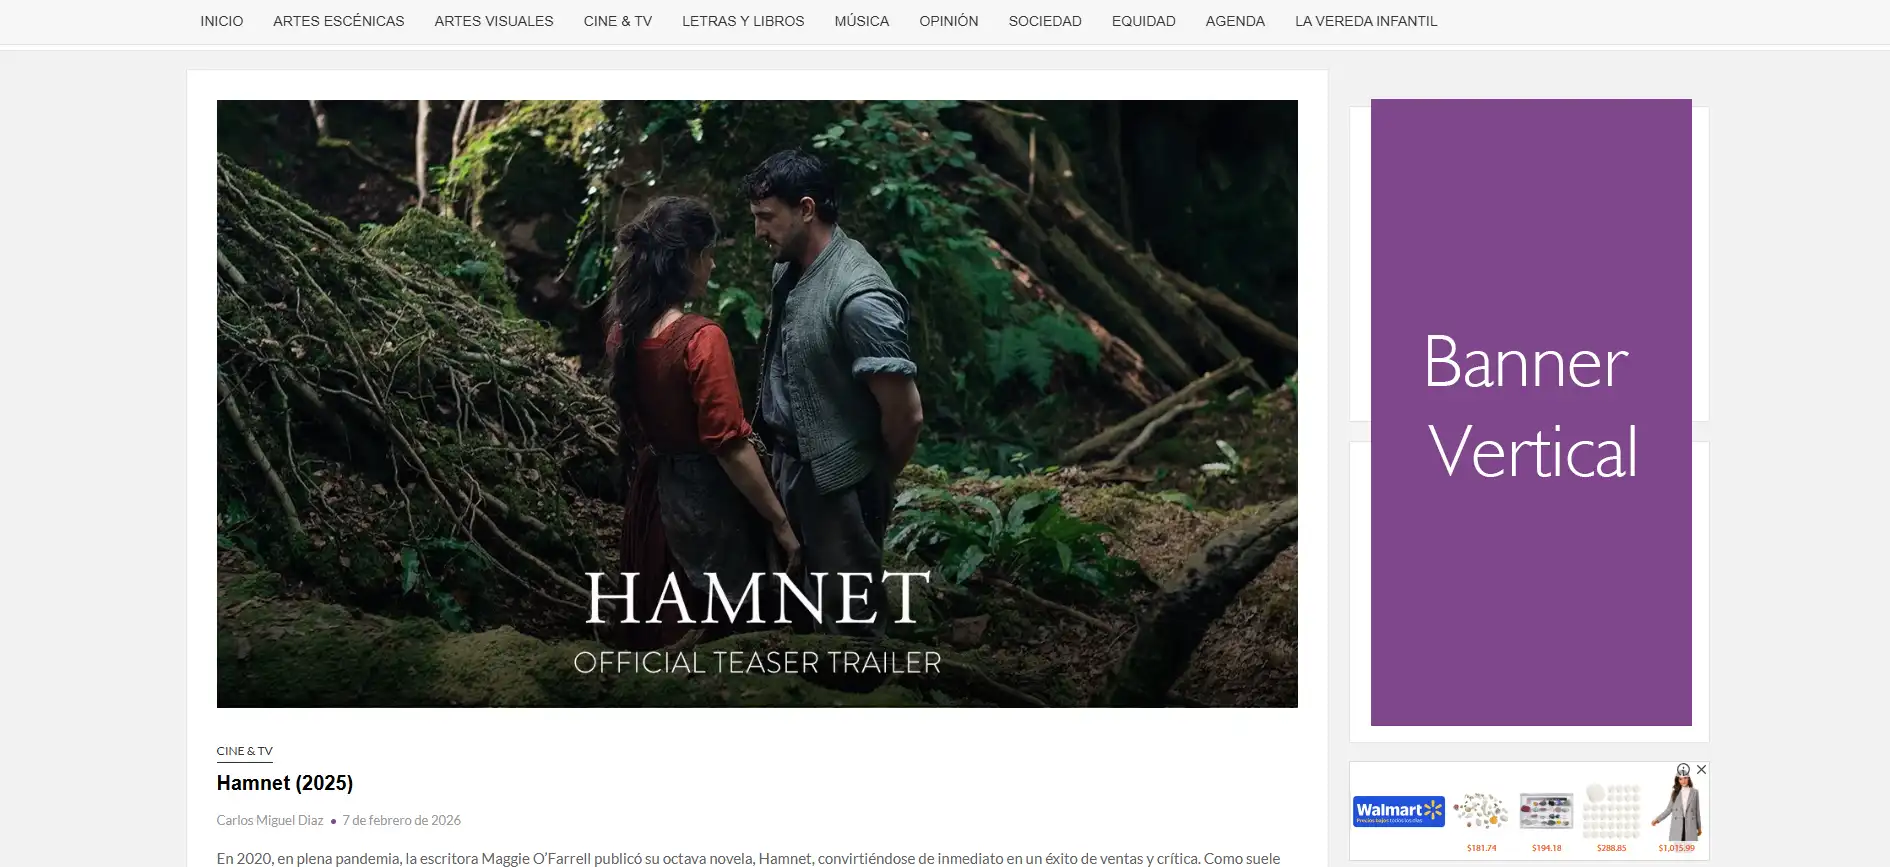Image resolution: width=1890 pixels, height=867 pixels.
Task: Open the $1,015.99 gray coat product
Action: (x=1677, y=812)
